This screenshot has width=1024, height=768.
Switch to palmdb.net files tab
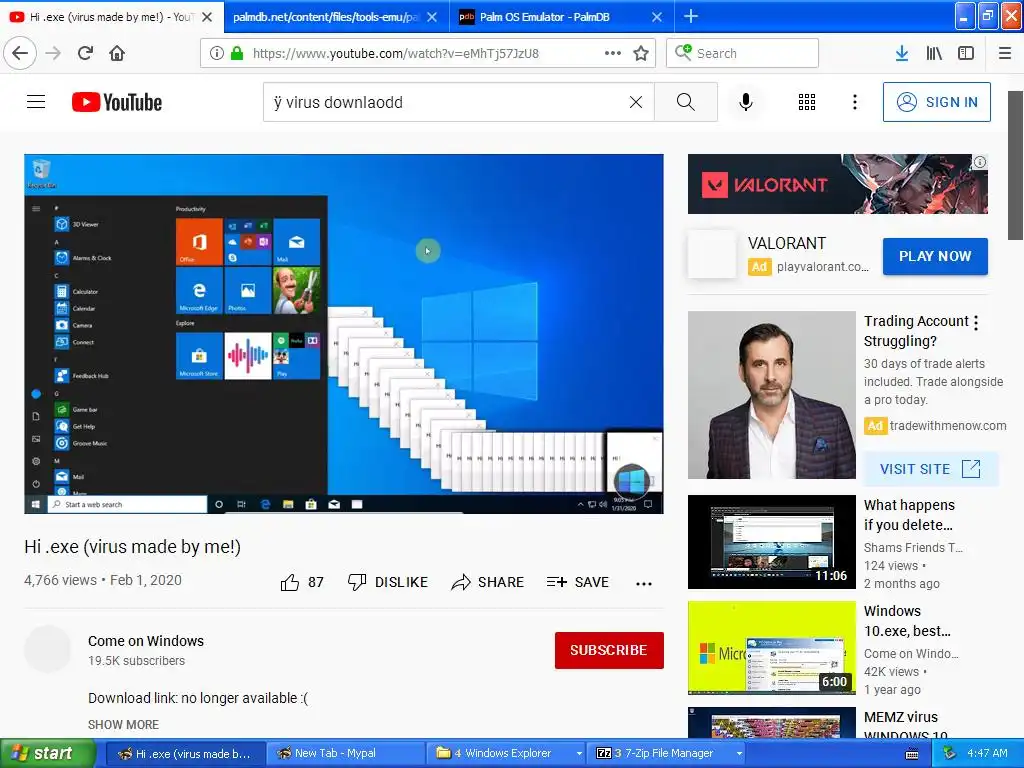tap(326, 17)
